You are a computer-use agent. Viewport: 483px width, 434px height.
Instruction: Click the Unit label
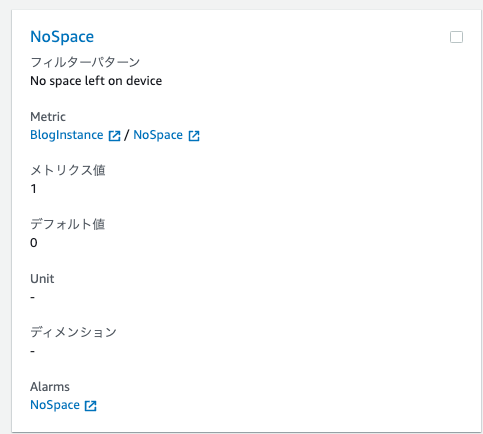click(42, 279)
